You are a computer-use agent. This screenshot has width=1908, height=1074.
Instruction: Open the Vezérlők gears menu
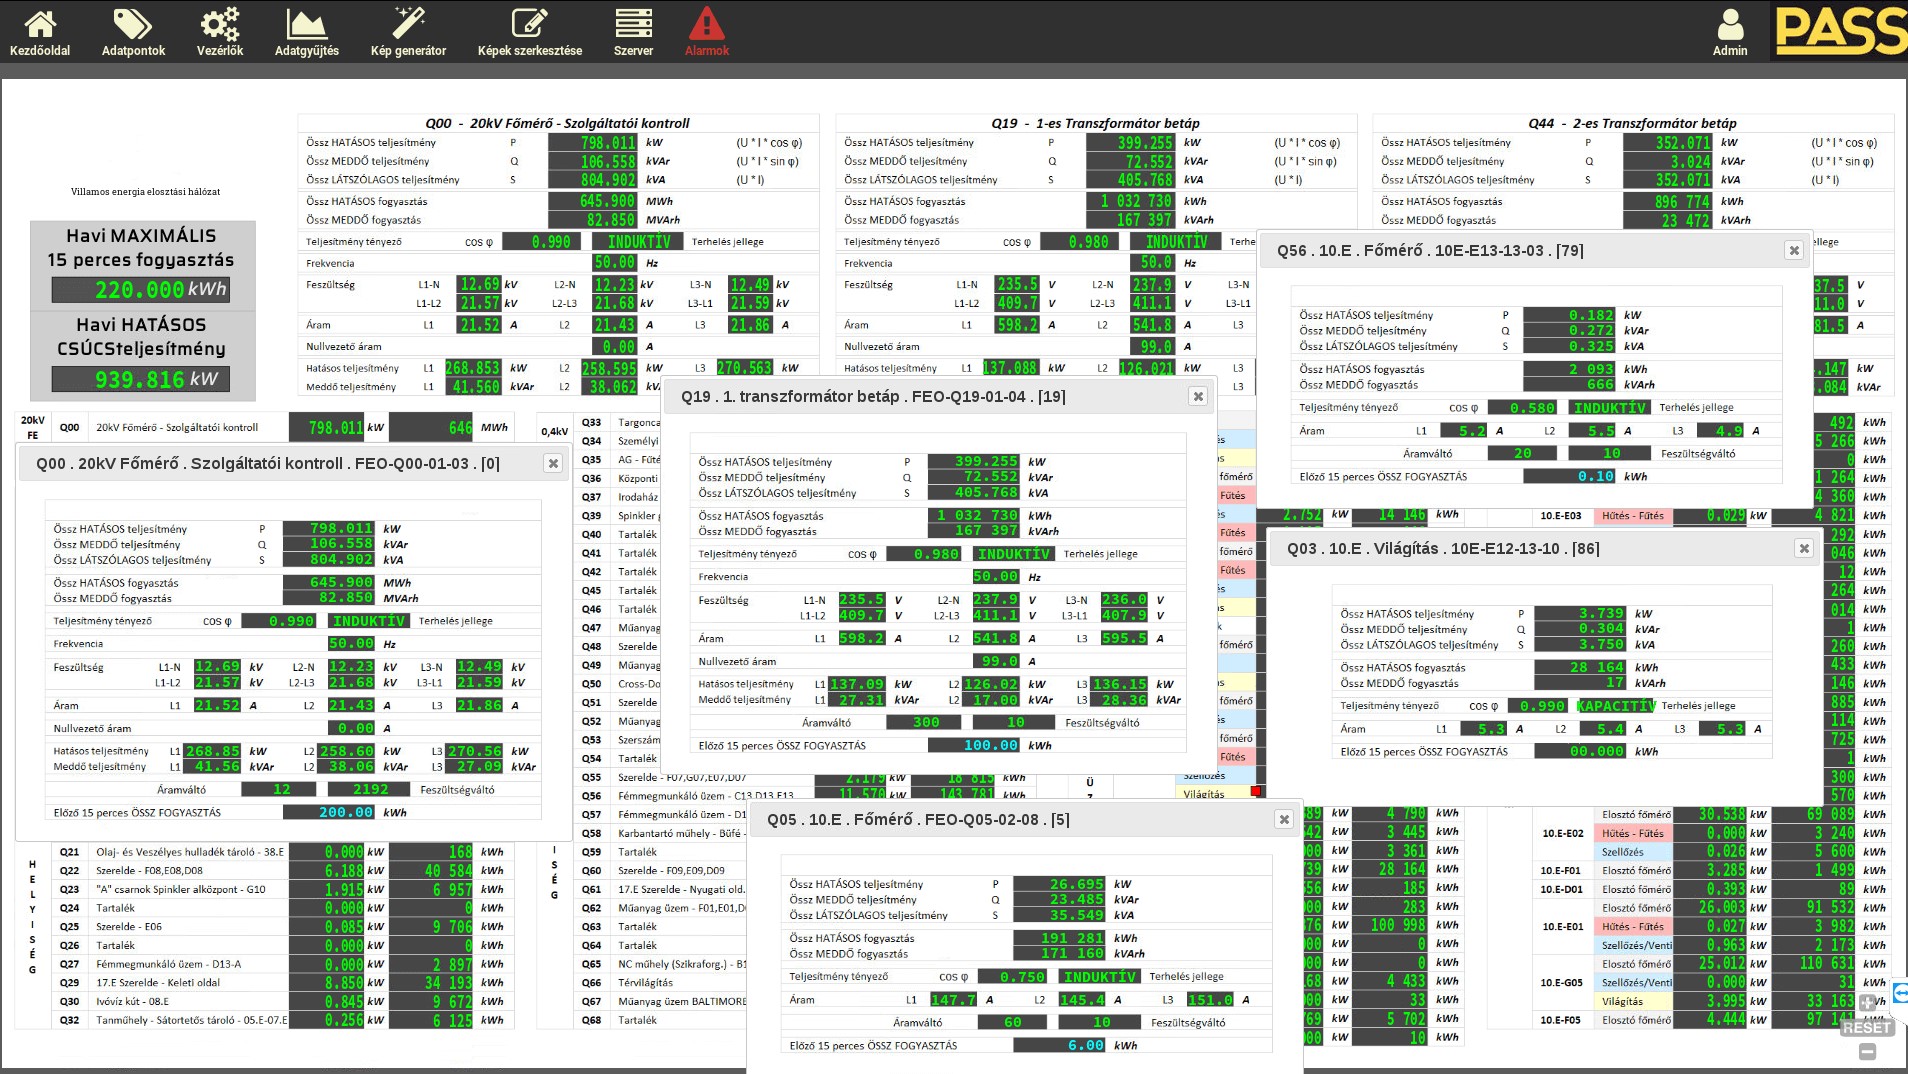coord(220,32)
